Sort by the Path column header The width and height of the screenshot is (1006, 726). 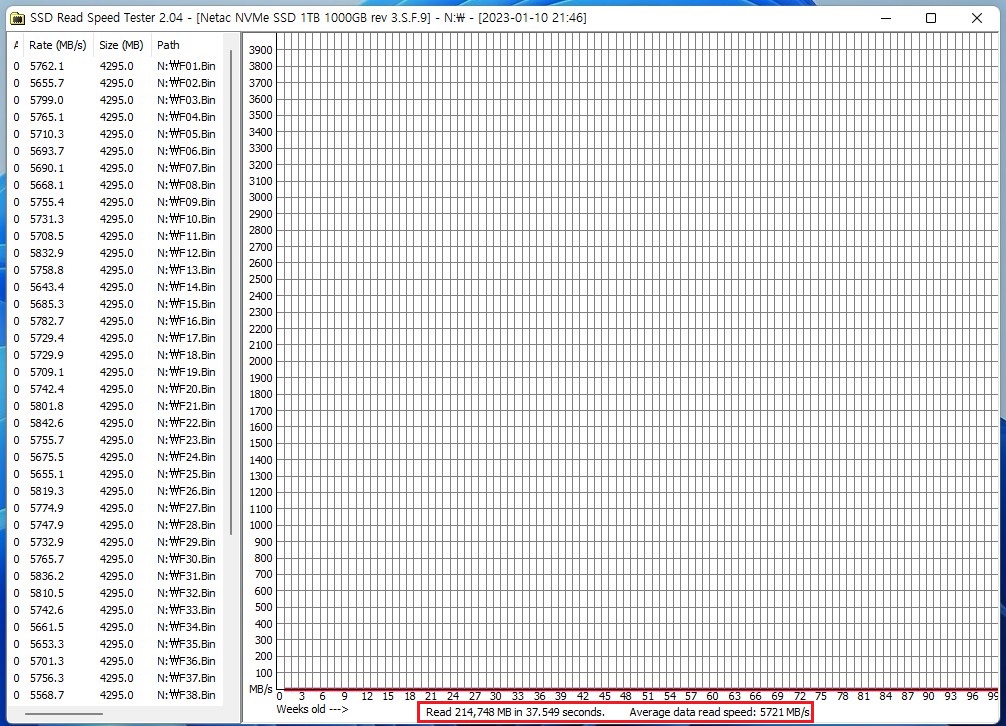pyautogui.click(x=168, y=45)
